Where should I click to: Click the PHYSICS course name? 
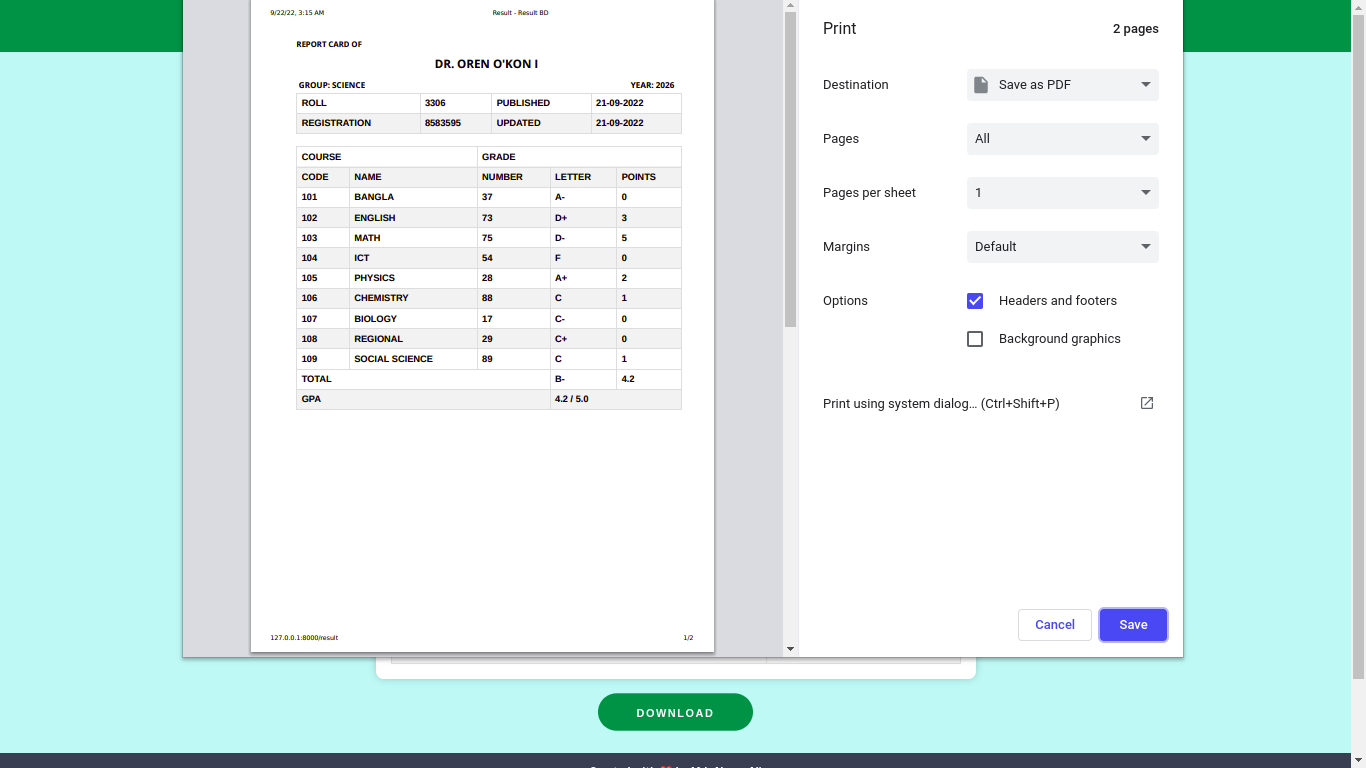click(x=374, y=278)
